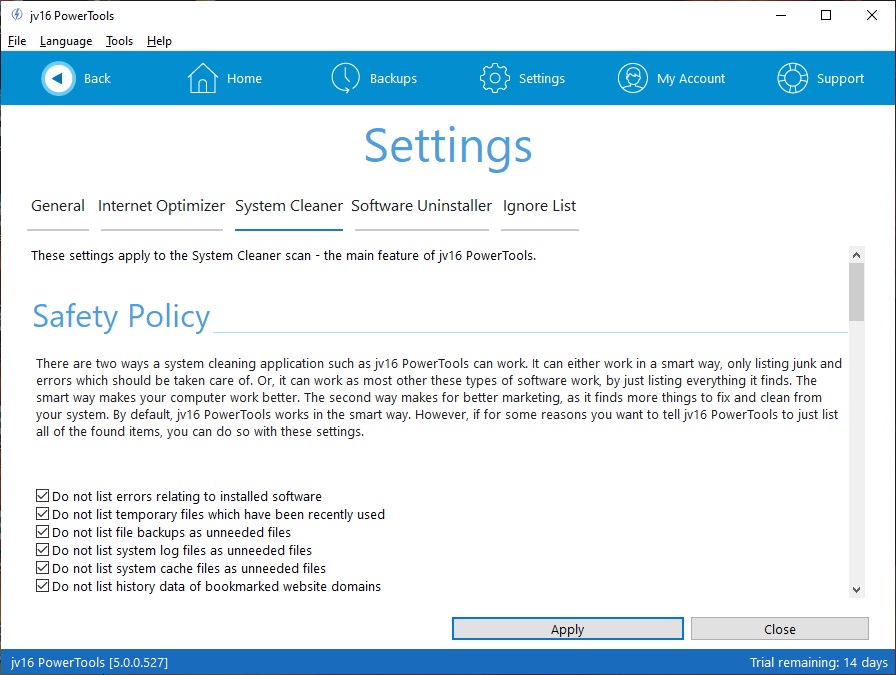Maximize the jv16 PowerTools window
This screenshot has height=675, width=896.
pos(826,15)
